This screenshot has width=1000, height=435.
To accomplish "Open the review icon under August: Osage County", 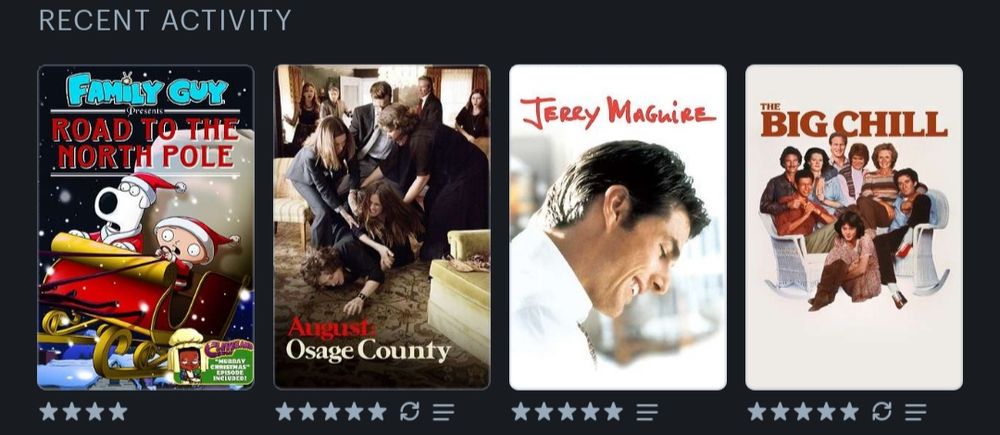I will point(443,412).
